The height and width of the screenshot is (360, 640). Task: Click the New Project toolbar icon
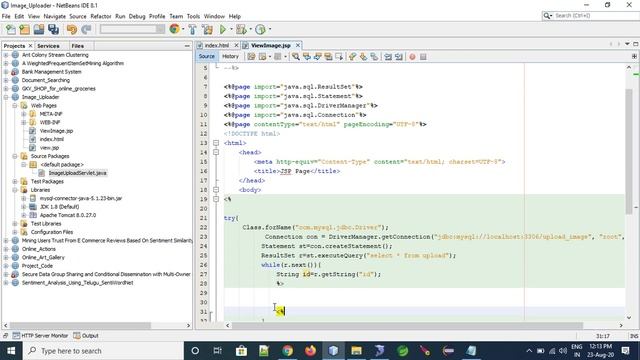tap(24, 29)
